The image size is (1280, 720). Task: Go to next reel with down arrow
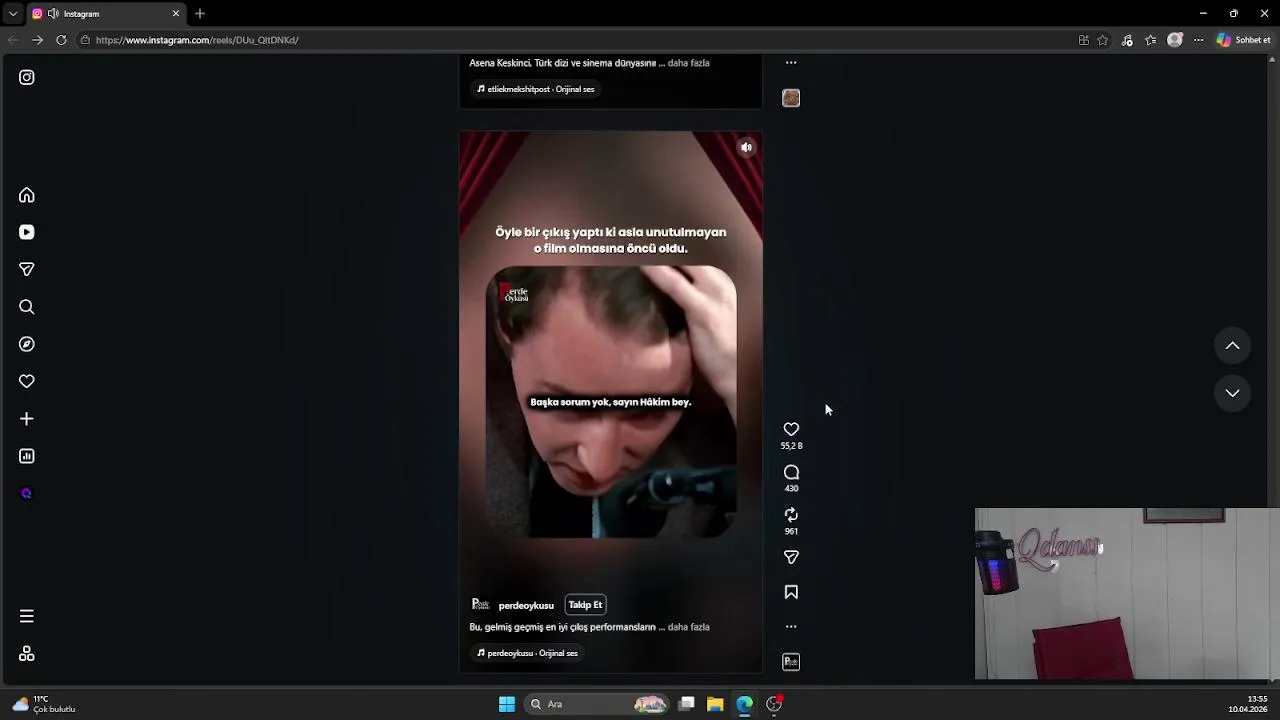1232,393
